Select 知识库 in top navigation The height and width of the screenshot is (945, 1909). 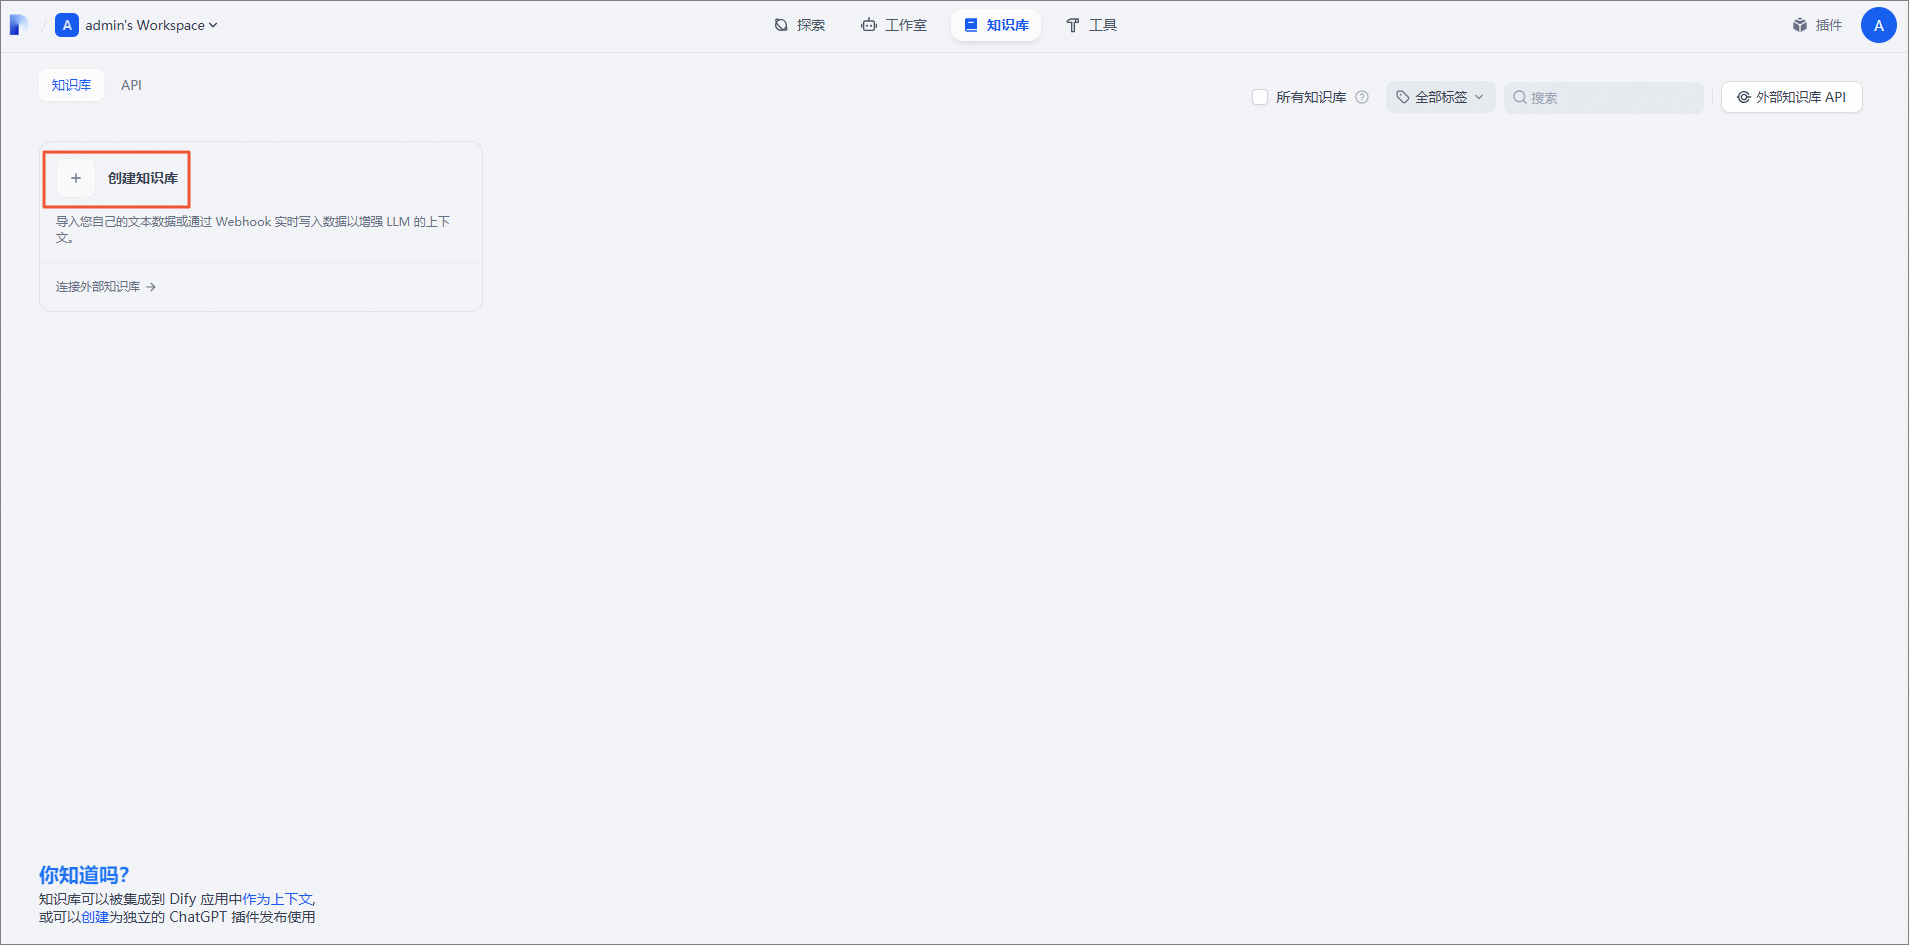[x=996, y=25]
